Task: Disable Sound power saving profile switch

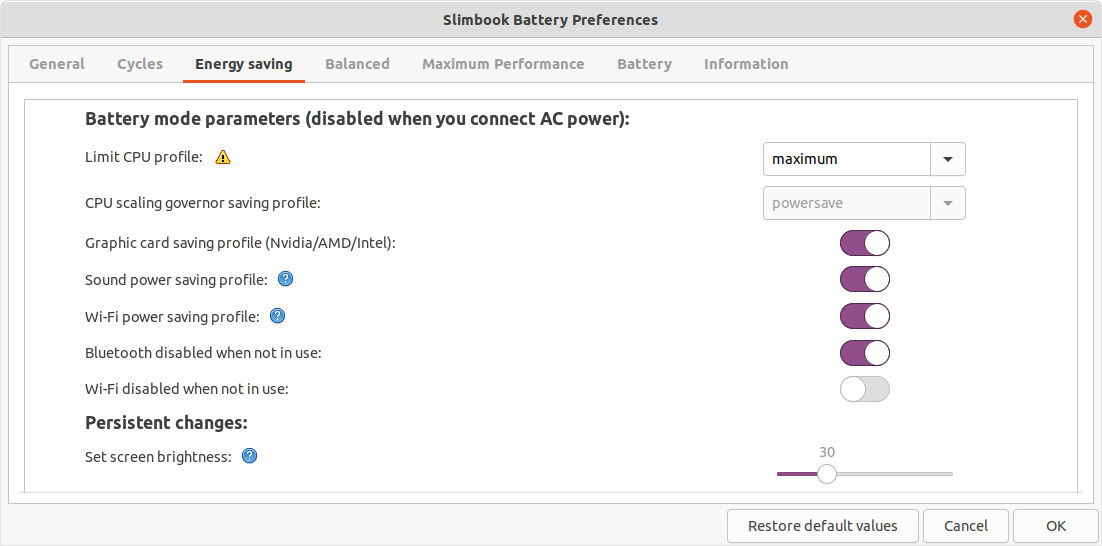Action: coord(864,279)
